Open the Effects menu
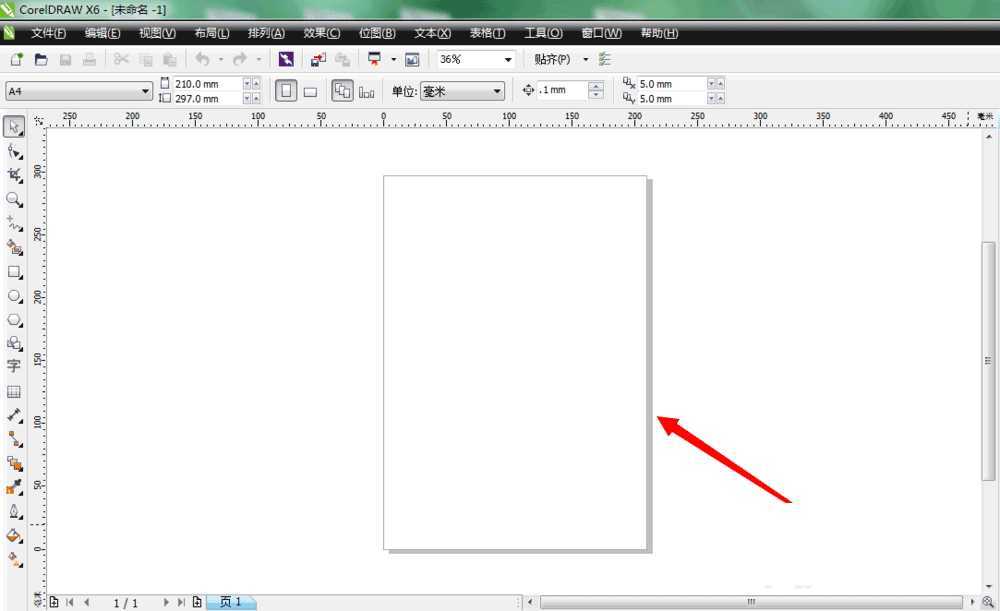 (322, 33)
